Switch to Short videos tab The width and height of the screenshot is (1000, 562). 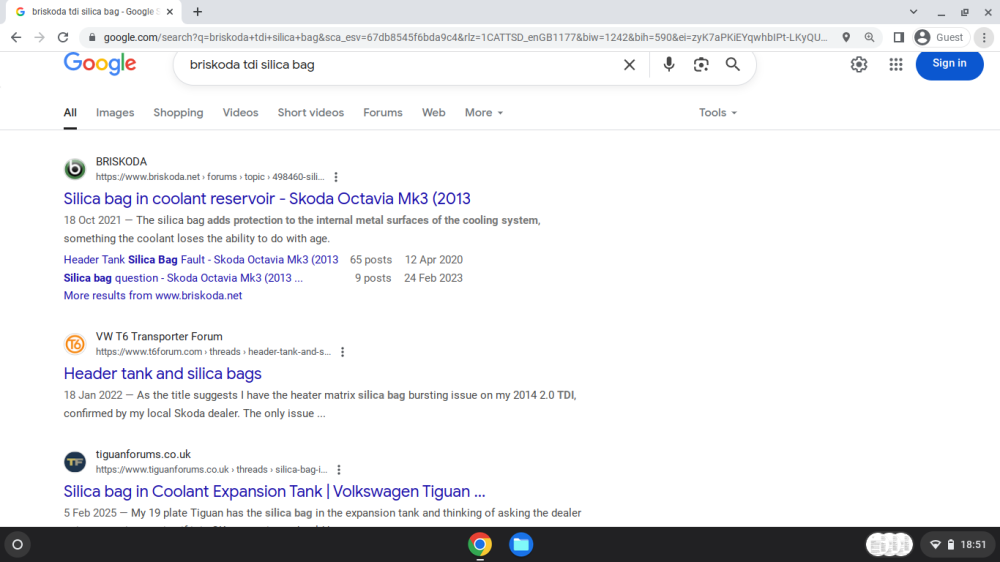pyautogui.click(x=311, y=113)
